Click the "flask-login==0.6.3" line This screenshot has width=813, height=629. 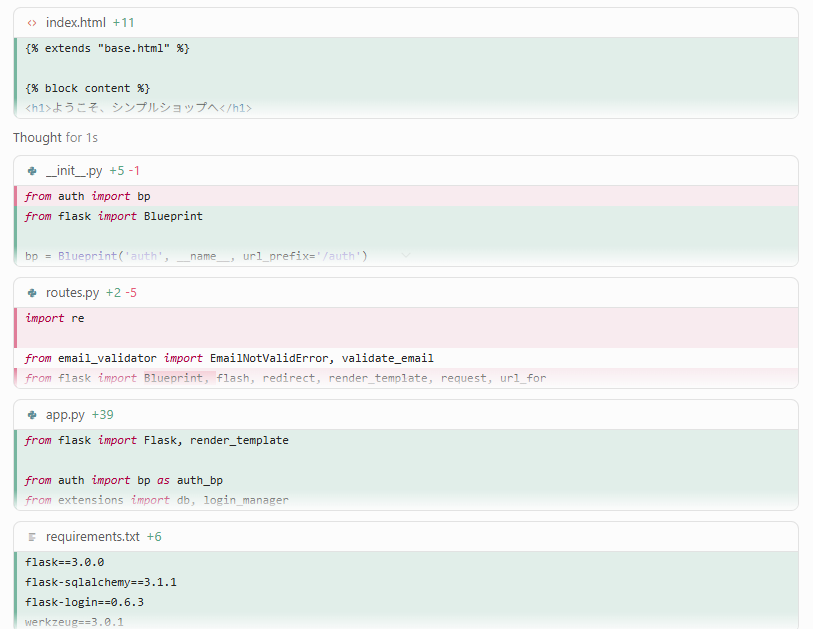tap(407, 602)
